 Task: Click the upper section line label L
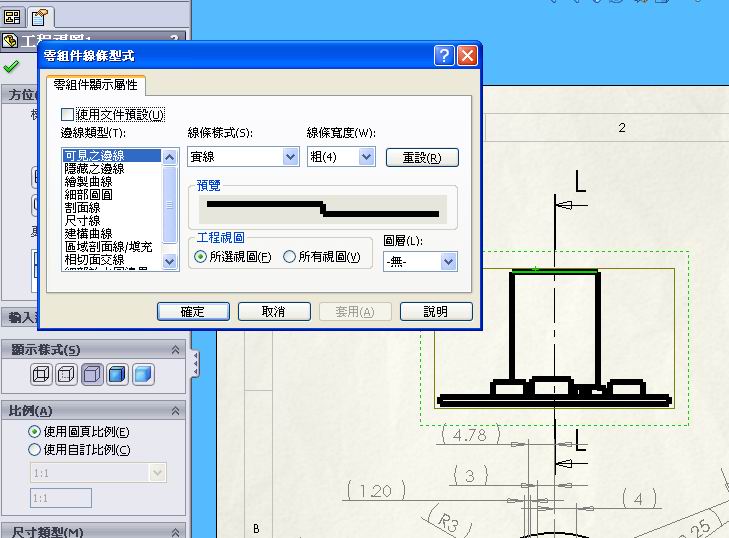click(580, 181)
